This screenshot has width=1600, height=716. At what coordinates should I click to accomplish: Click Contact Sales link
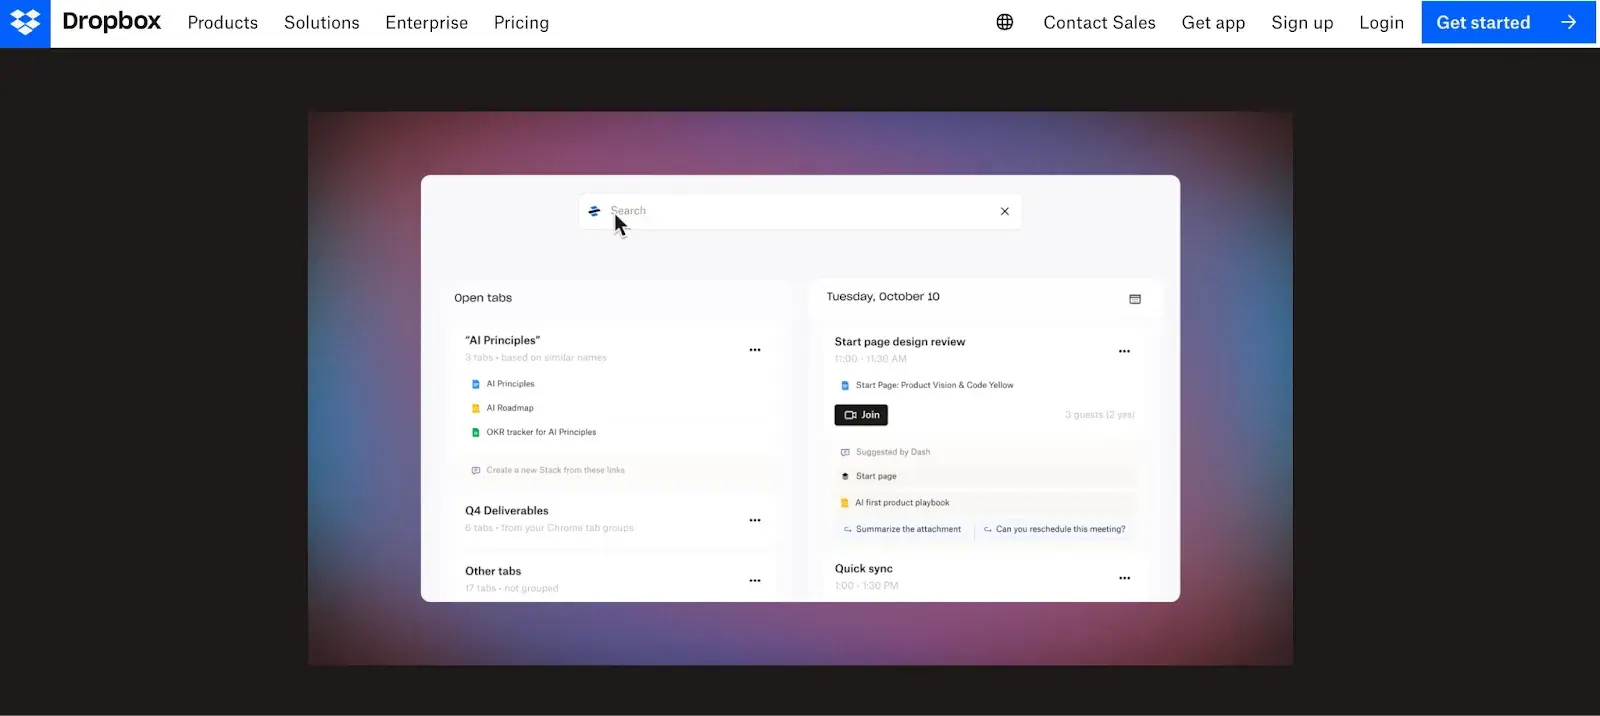click(x=1099, y=22)
